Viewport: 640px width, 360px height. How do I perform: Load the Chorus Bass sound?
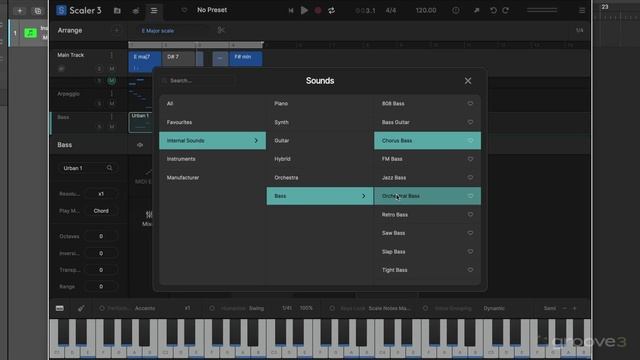pyautogui.click(x=427, y=140)
